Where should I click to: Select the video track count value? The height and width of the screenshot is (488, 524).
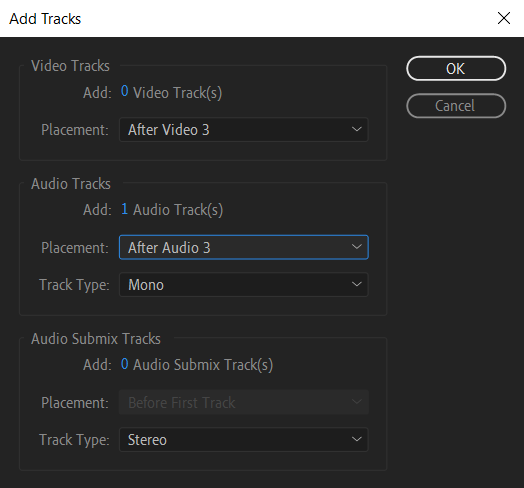pos(124,91)
